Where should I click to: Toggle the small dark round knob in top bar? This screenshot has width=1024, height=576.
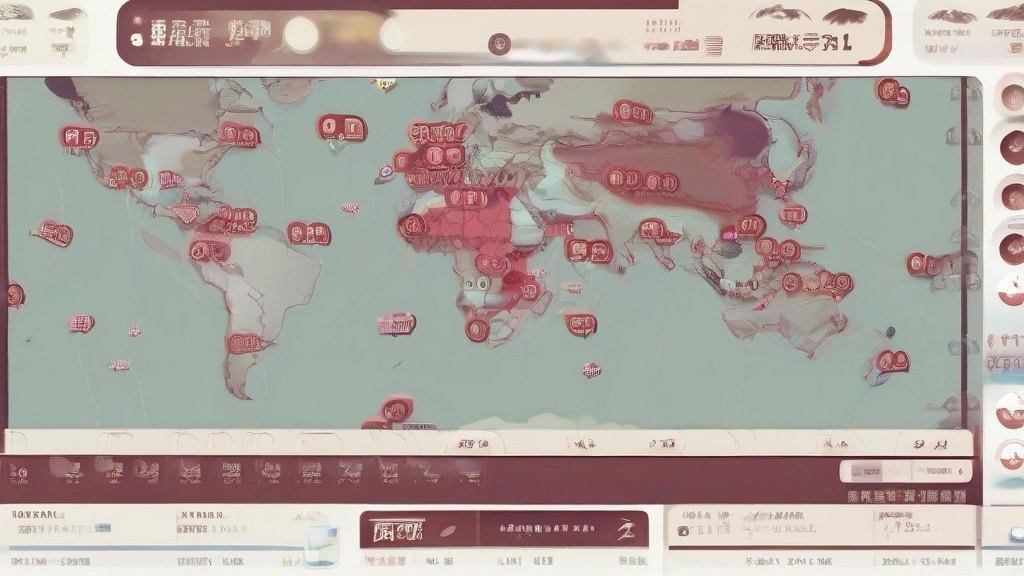tap(499, 44)
